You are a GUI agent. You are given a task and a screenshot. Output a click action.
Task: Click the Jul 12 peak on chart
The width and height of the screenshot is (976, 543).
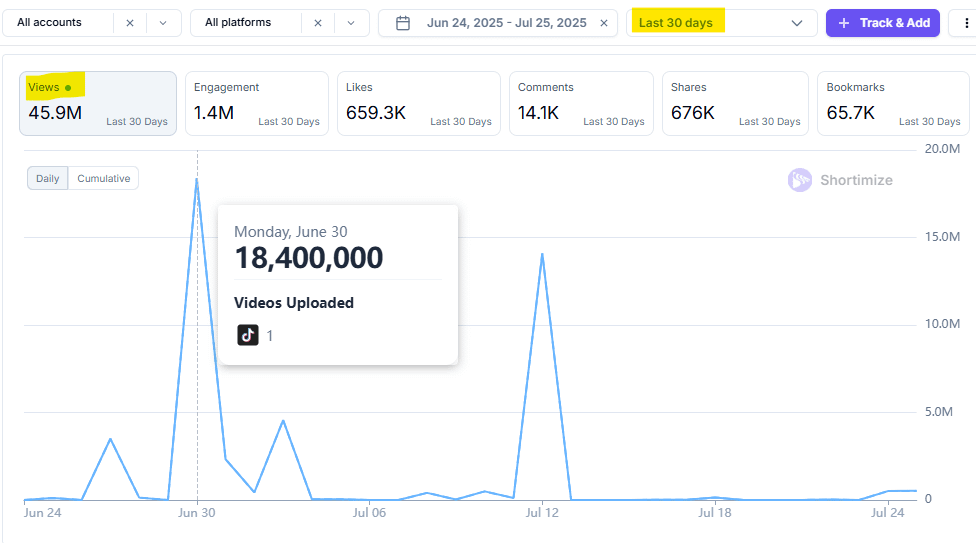(542, 254)
